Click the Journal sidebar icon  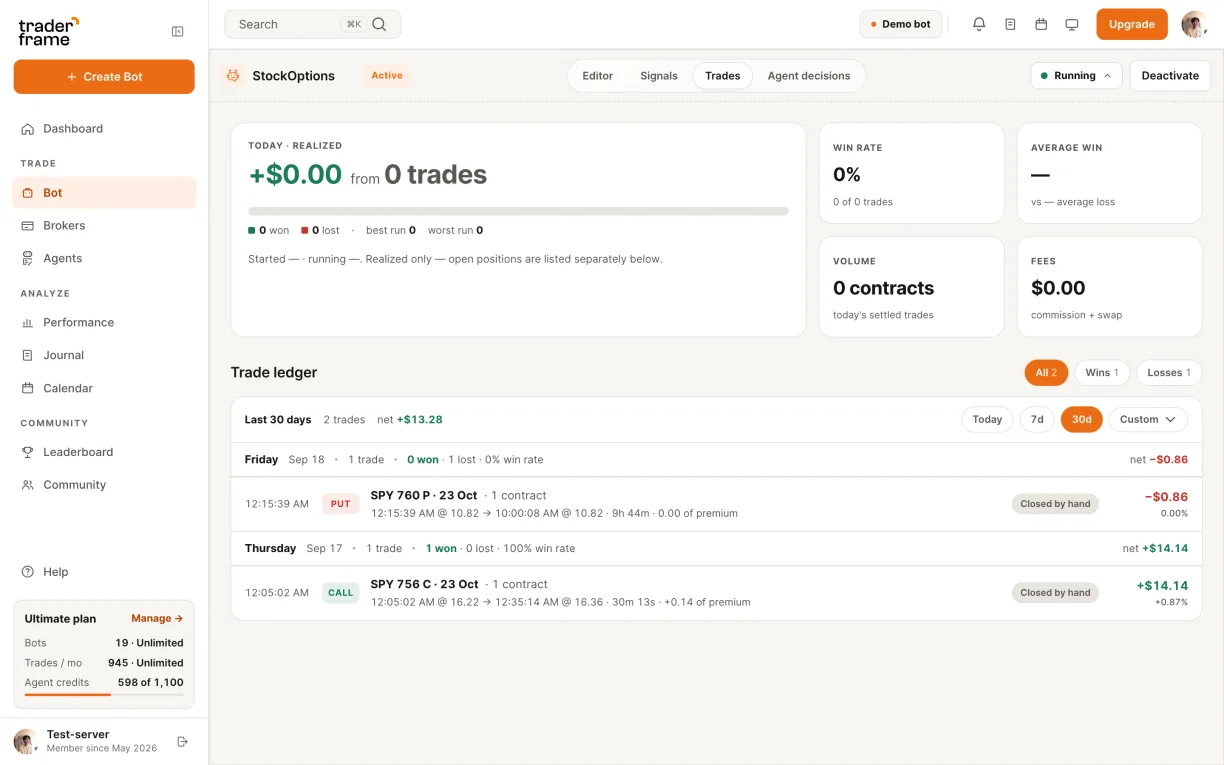coord(28,355)
